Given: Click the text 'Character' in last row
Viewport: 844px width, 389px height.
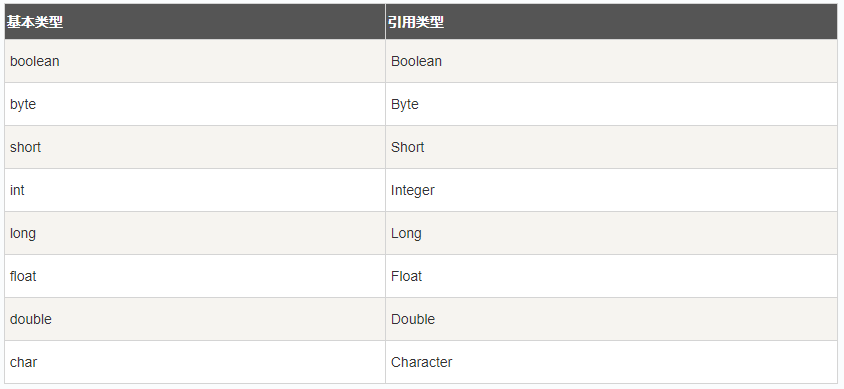Looking at the screenshot, I should pyautogui.click(x=421, y=362).
